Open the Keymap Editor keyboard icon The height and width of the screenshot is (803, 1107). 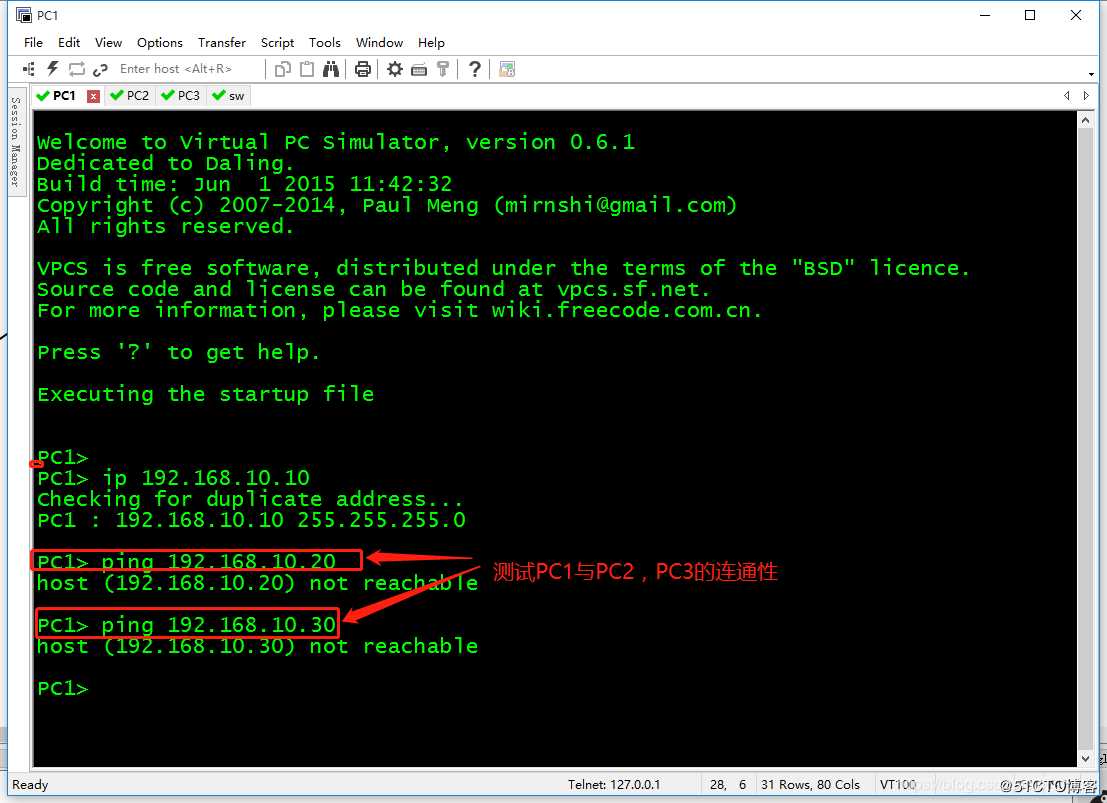[x=419, y=69]
